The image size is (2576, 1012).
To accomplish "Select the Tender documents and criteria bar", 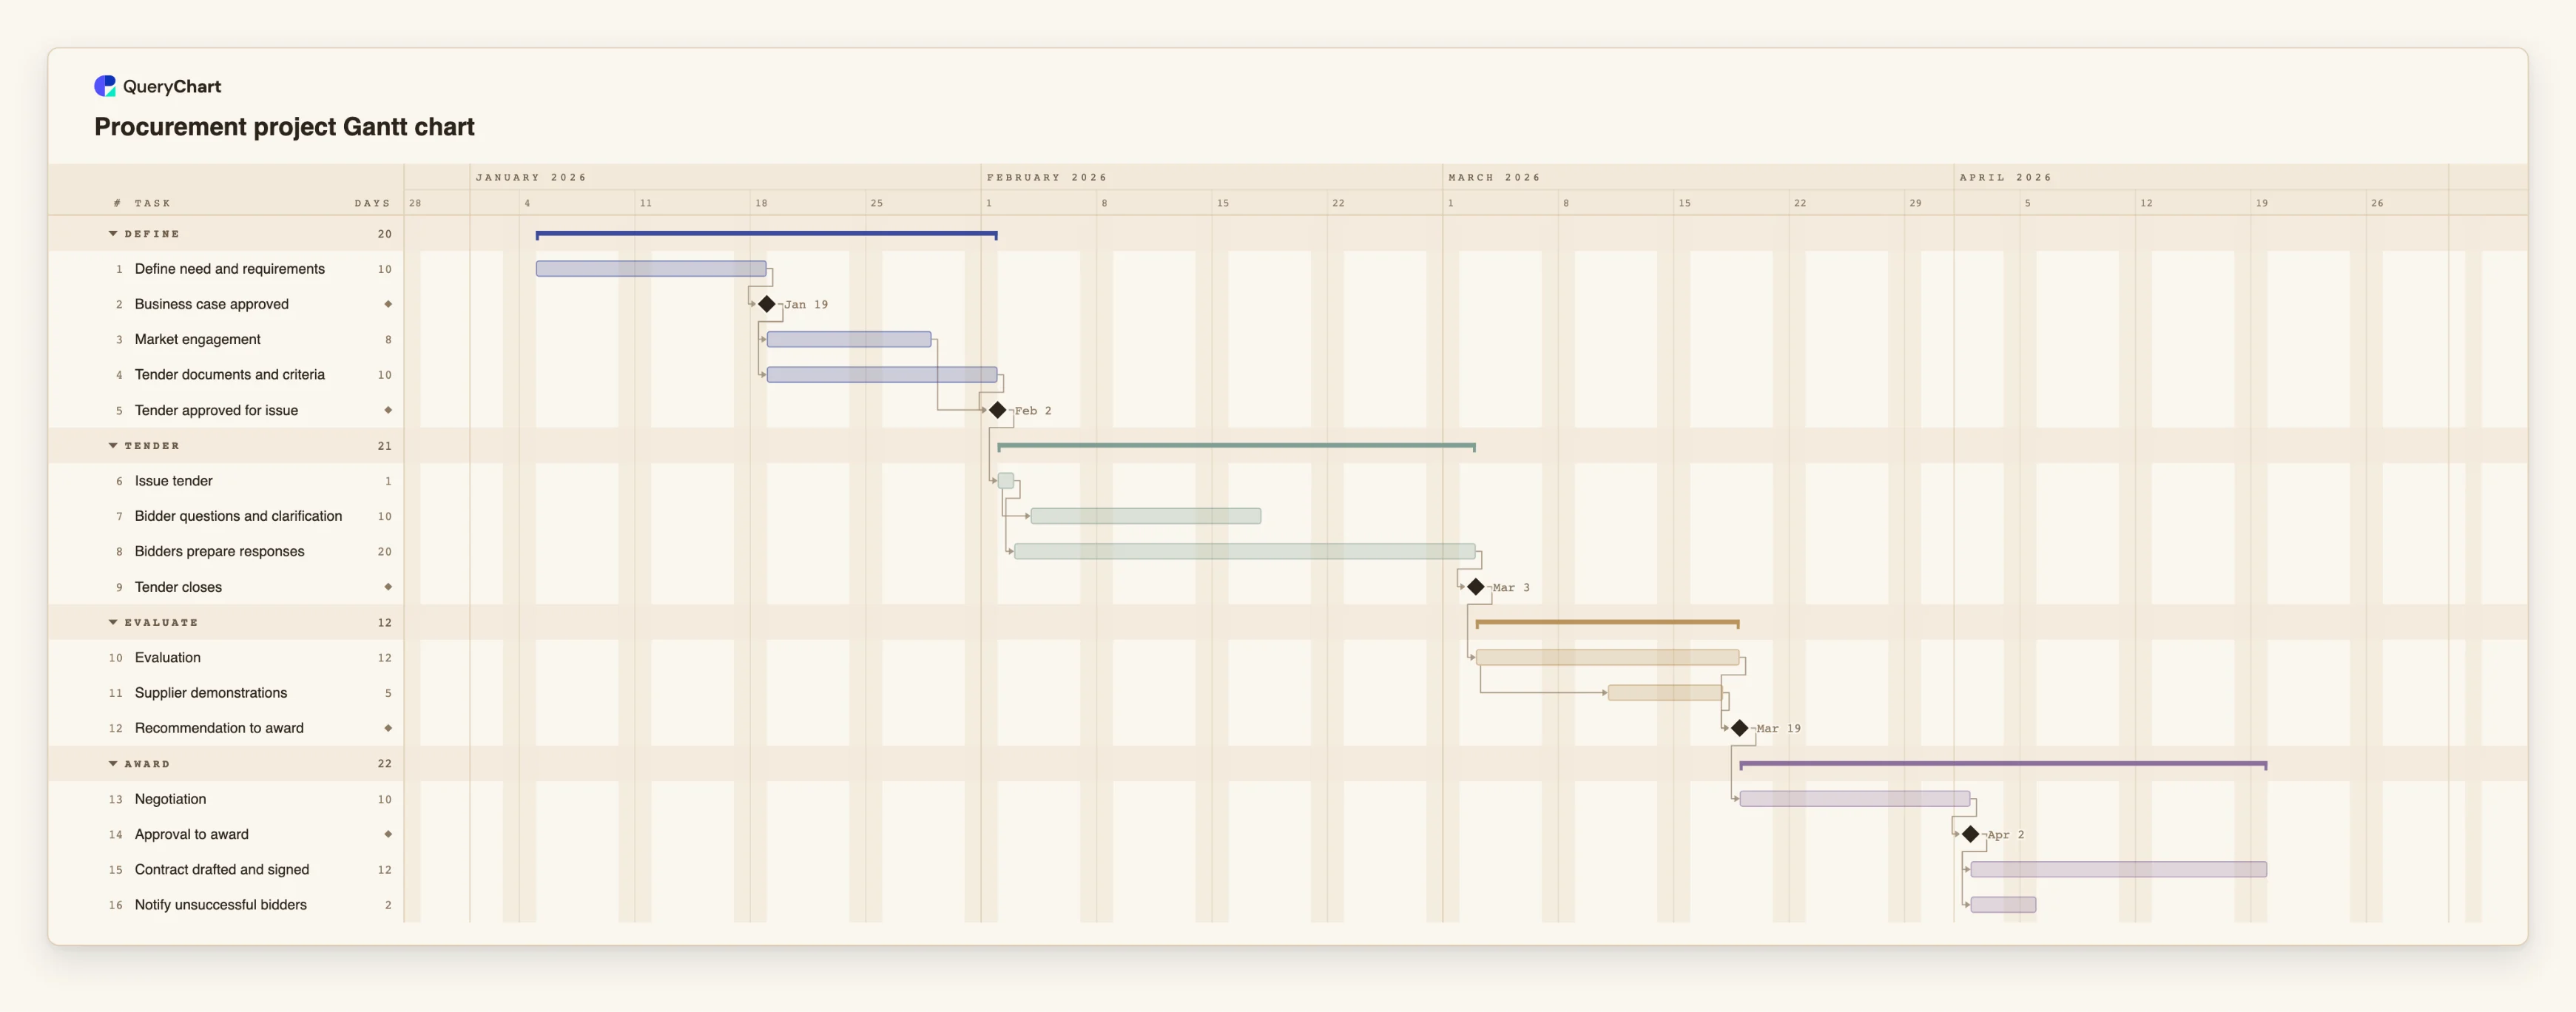I will click(x=882, y=375).
